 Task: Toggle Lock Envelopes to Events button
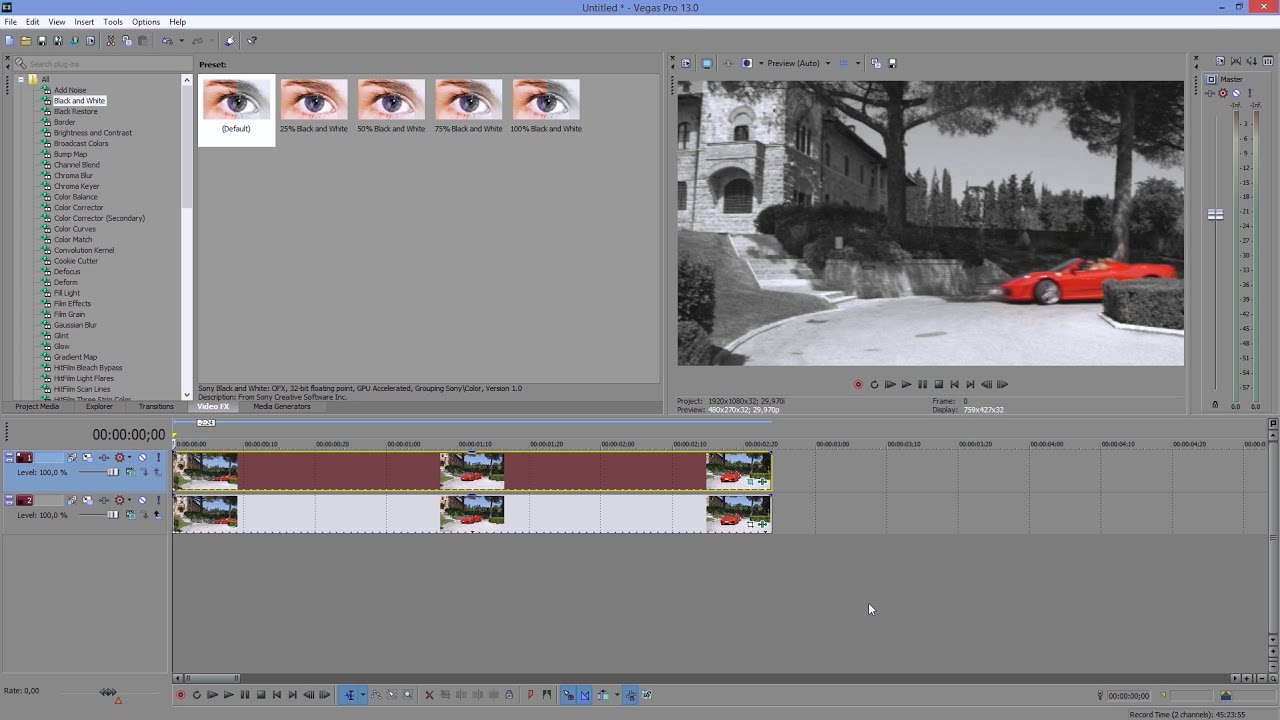[631, 695]
